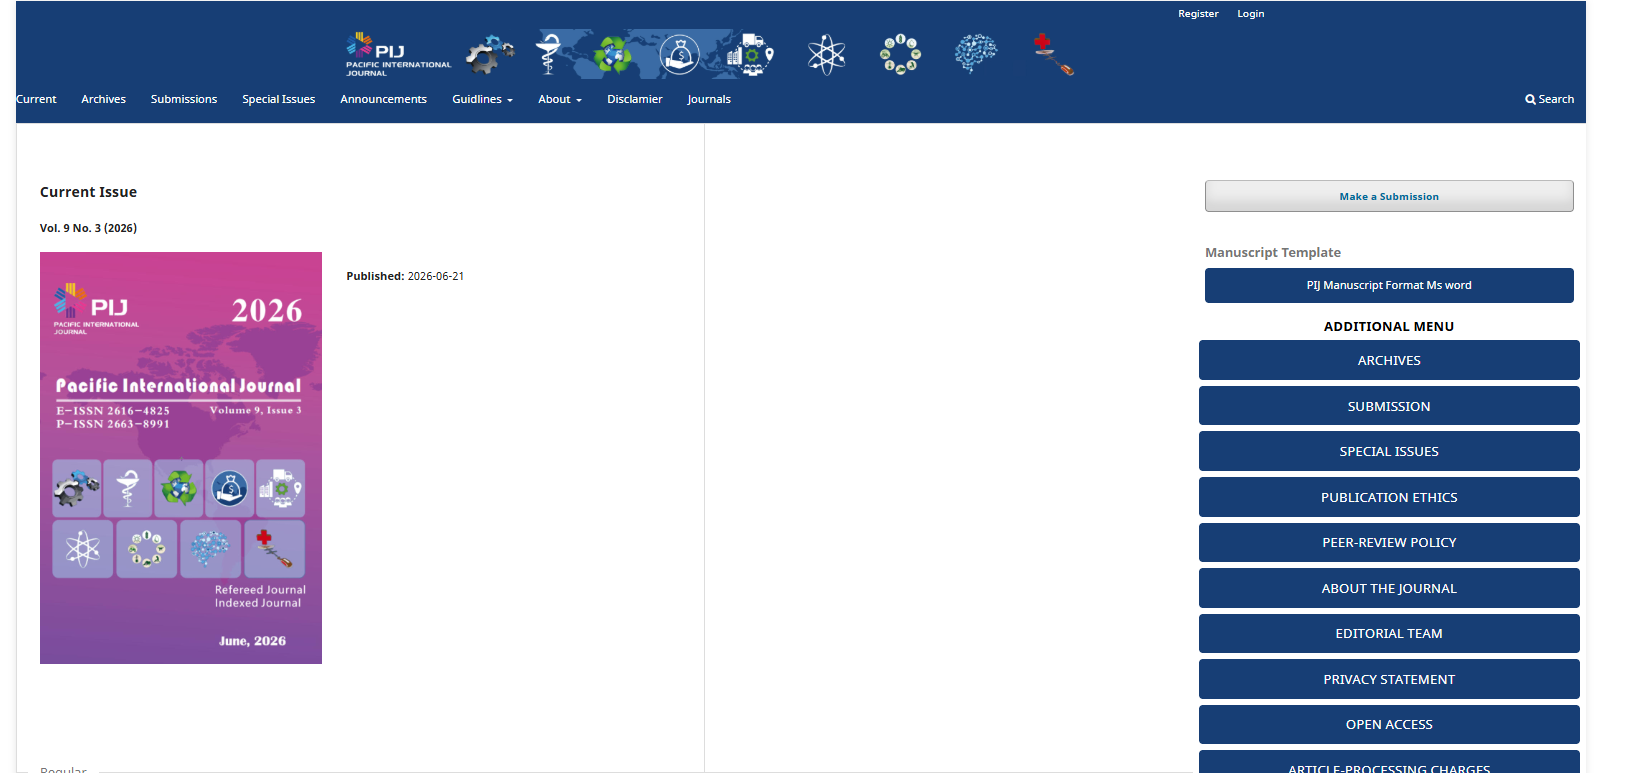Expand the About dropdown menu

(x=560, y=99)
